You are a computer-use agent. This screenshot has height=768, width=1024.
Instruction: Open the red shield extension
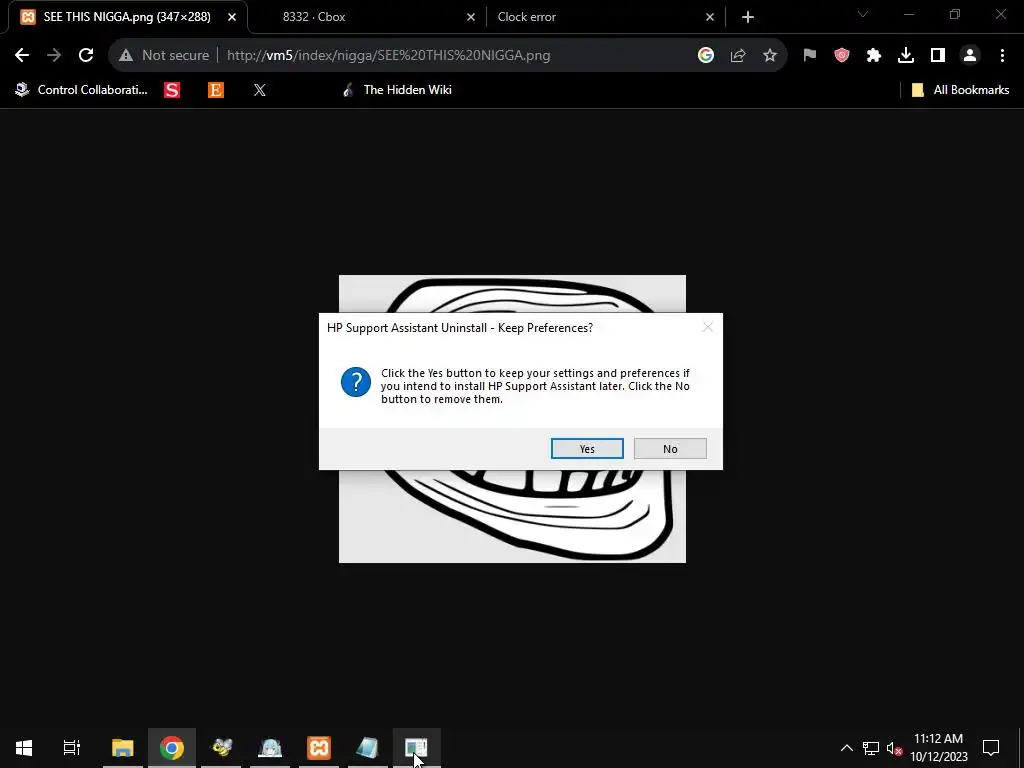(x=842, y=56)
